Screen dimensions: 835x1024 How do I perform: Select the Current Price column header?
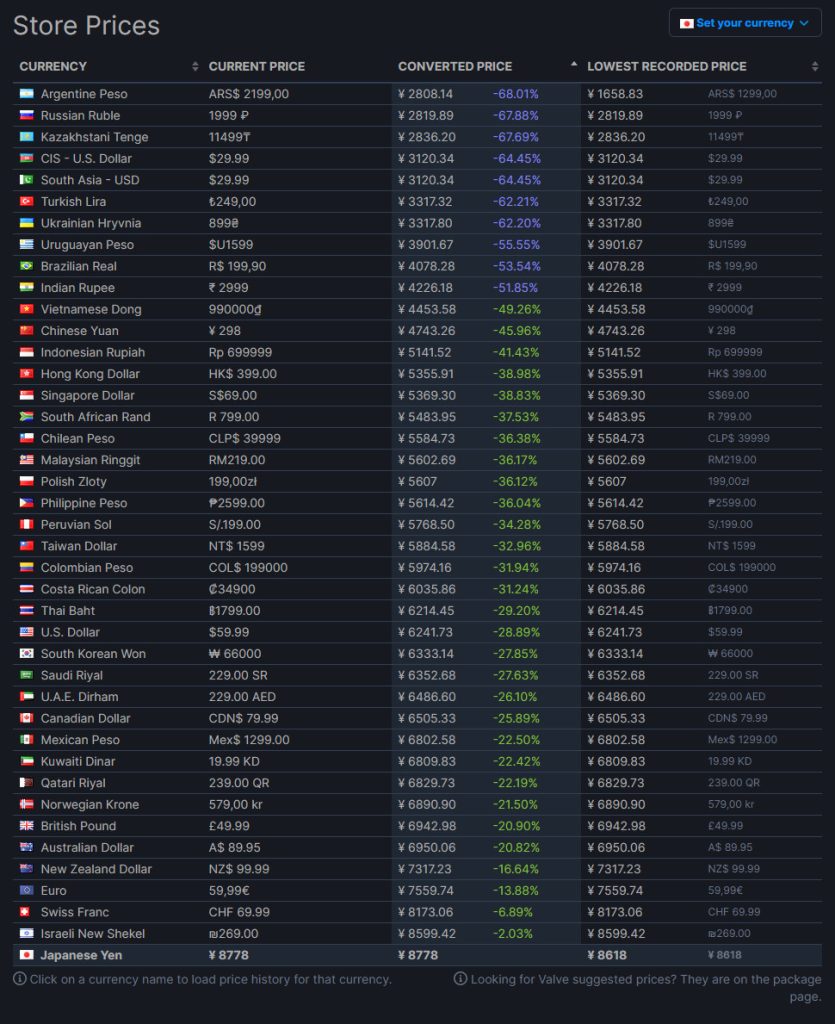tap(257, 67)
